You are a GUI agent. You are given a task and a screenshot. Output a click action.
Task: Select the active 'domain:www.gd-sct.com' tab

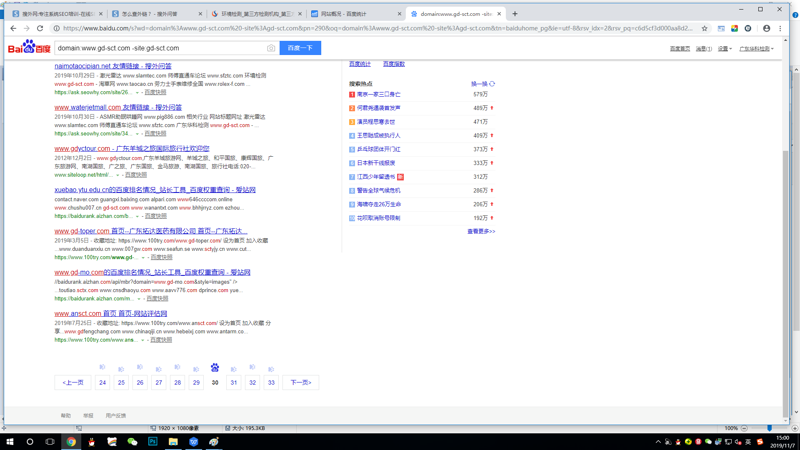pyautogui.click(x=456, y=14)
